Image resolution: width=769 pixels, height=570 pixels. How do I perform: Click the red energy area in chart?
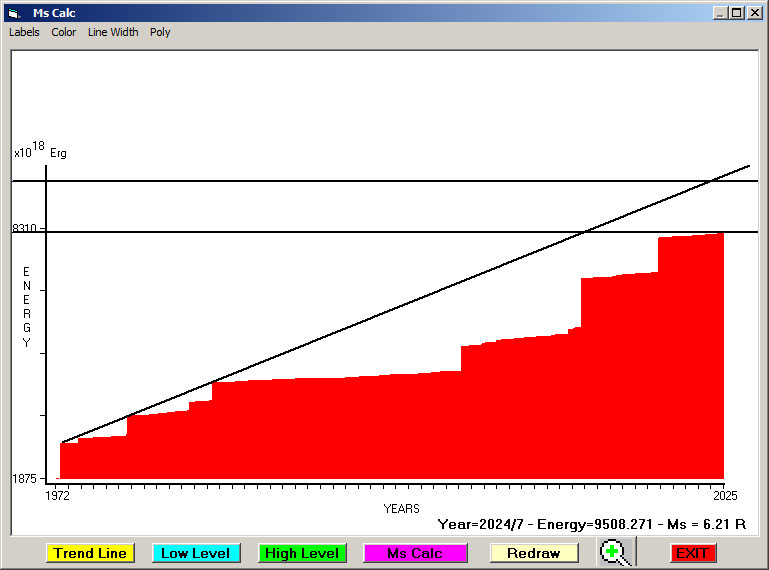pos(400,430)
